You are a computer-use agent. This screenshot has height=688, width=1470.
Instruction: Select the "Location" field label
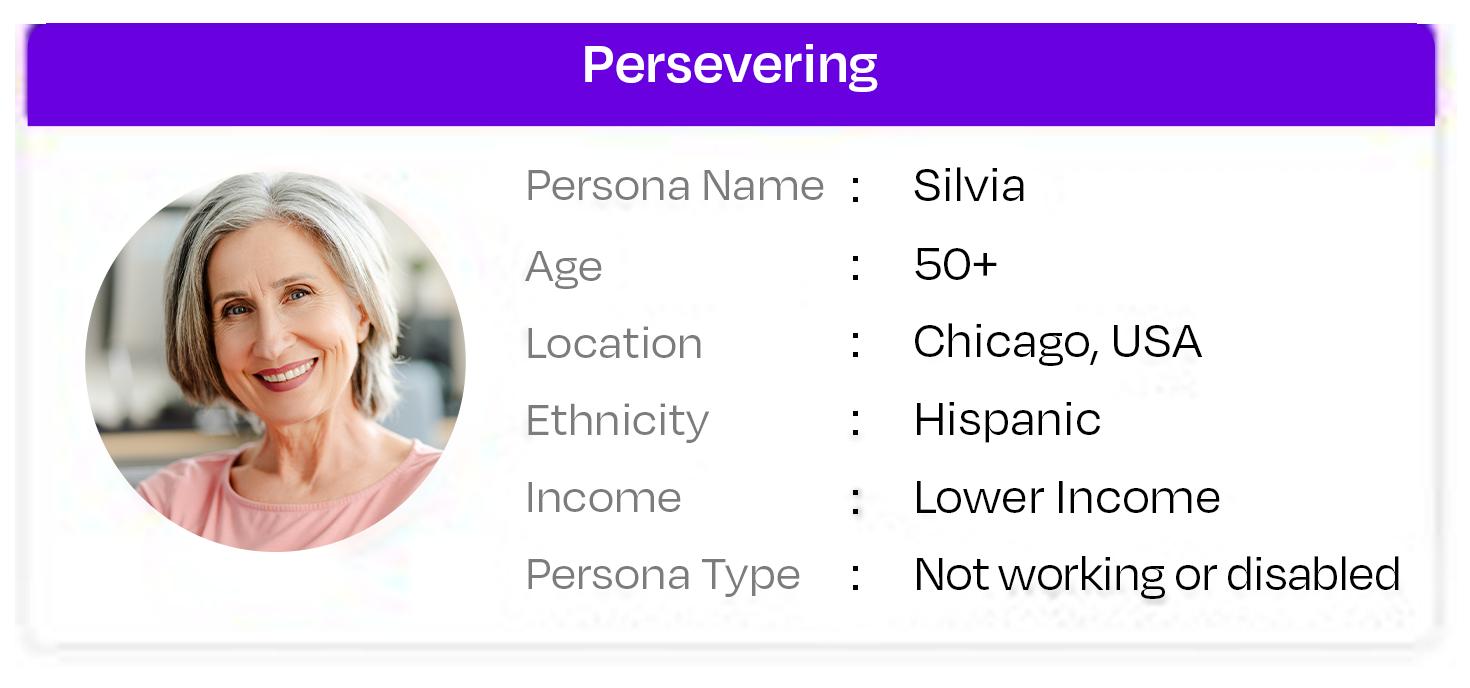(x=614, y=343)
